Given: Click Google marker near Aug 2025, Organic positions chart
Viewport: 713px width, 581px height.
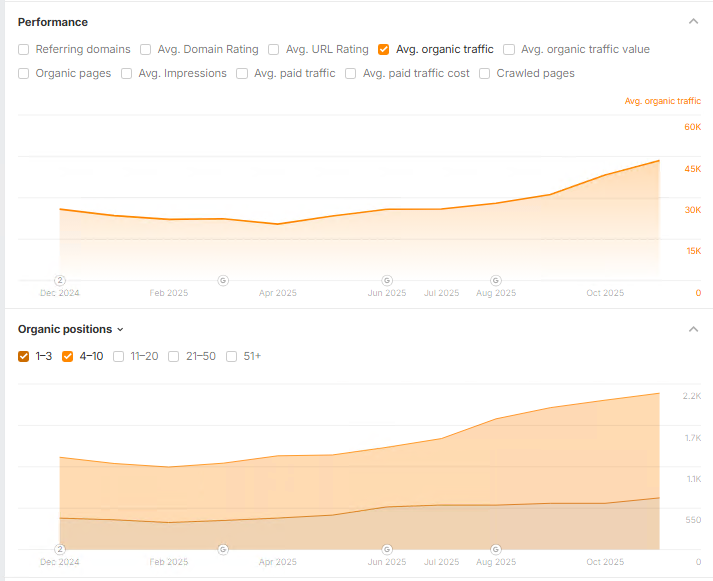Looking at the screenshot, I should [x=496, y=549].
